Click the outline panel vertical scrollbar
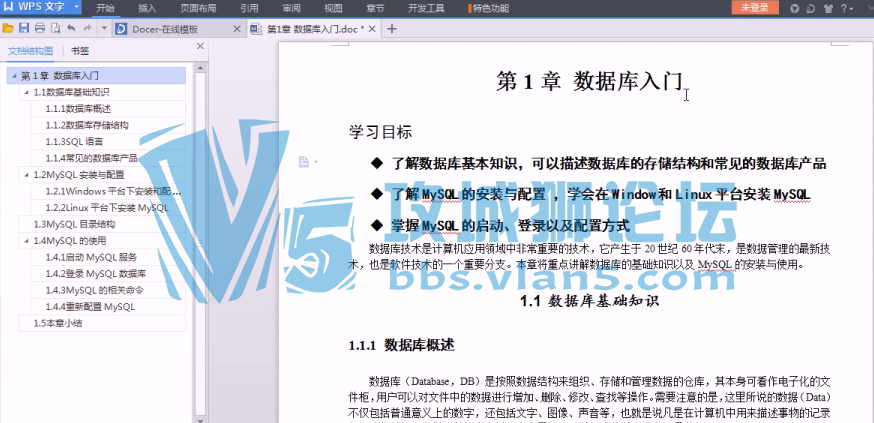Image resolution: width=874 pixels, height=423 pixels. click(x=200, y=244)
